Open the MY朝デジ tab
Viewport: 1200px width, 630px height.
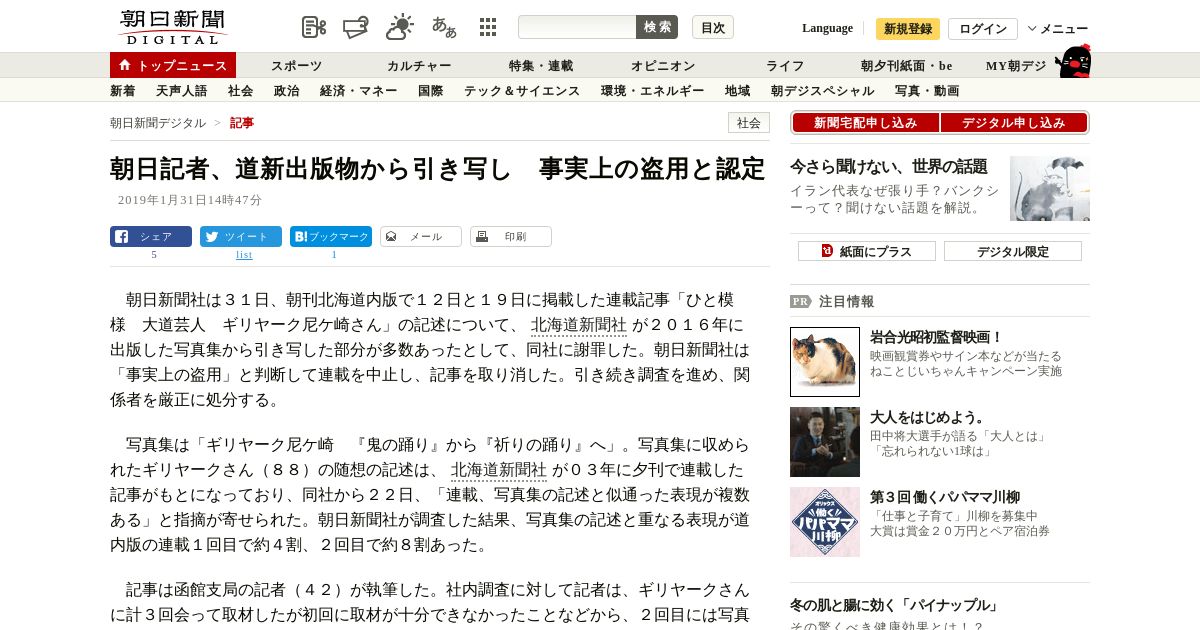tap(1016, 66)
